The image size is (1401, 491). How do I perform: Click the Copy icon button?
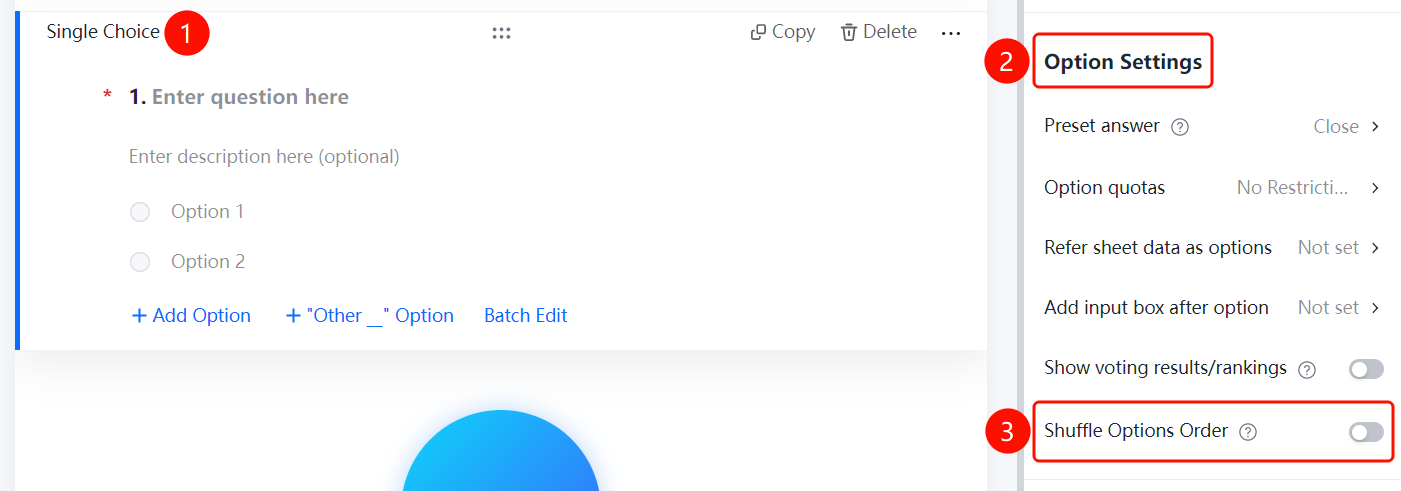click(782, 32)
